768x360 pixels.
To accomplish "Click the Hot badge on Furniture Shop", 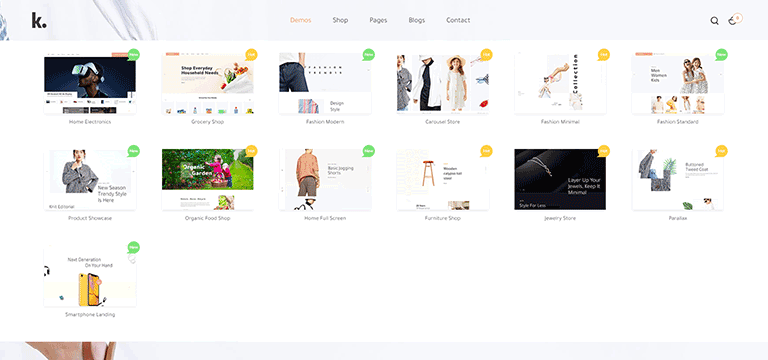I will click(486, 151).
